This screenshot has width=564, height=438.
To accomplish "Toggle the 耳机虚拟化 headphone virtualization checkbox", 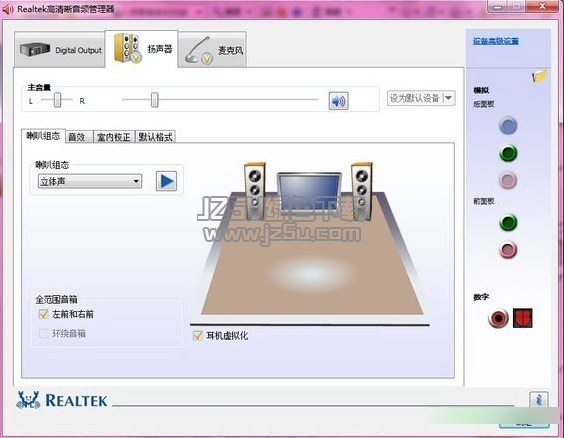I will [197, 336].
